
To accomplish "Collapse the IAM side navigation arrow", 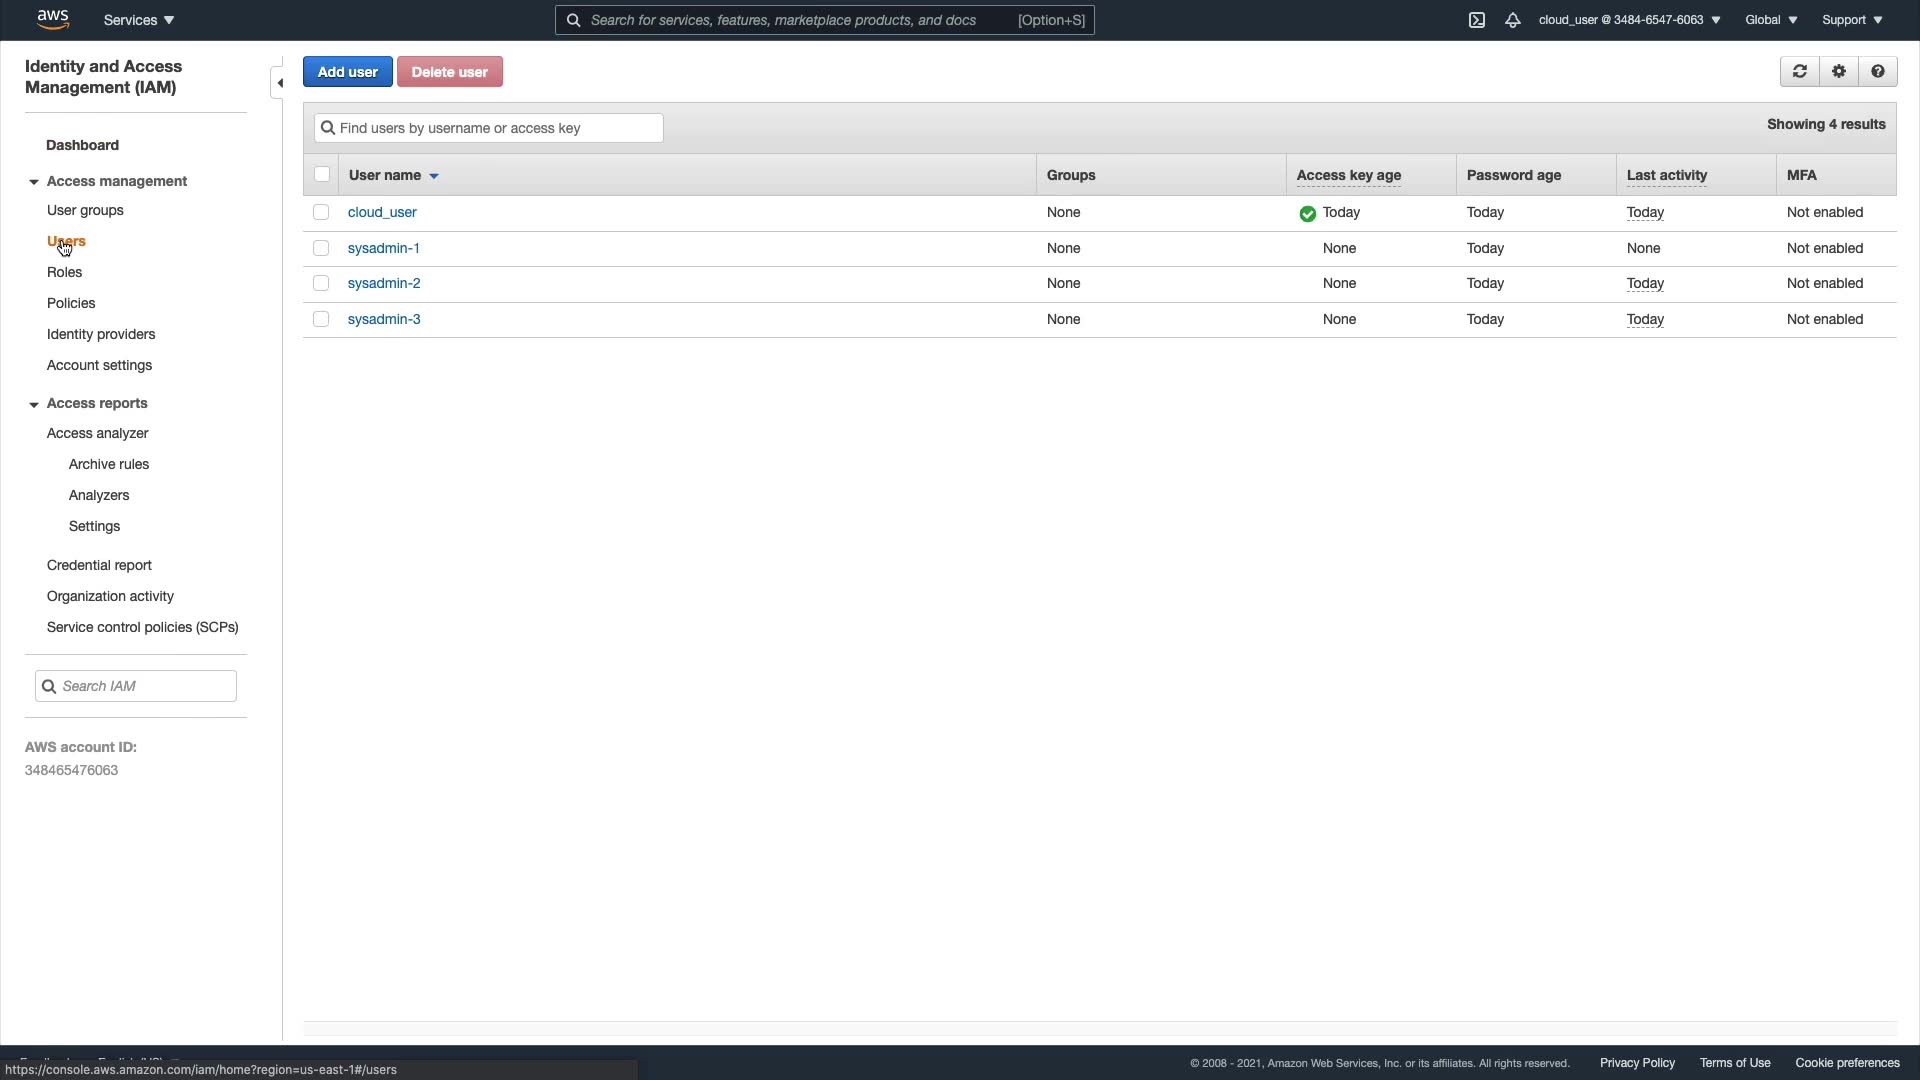I will 279,83.
